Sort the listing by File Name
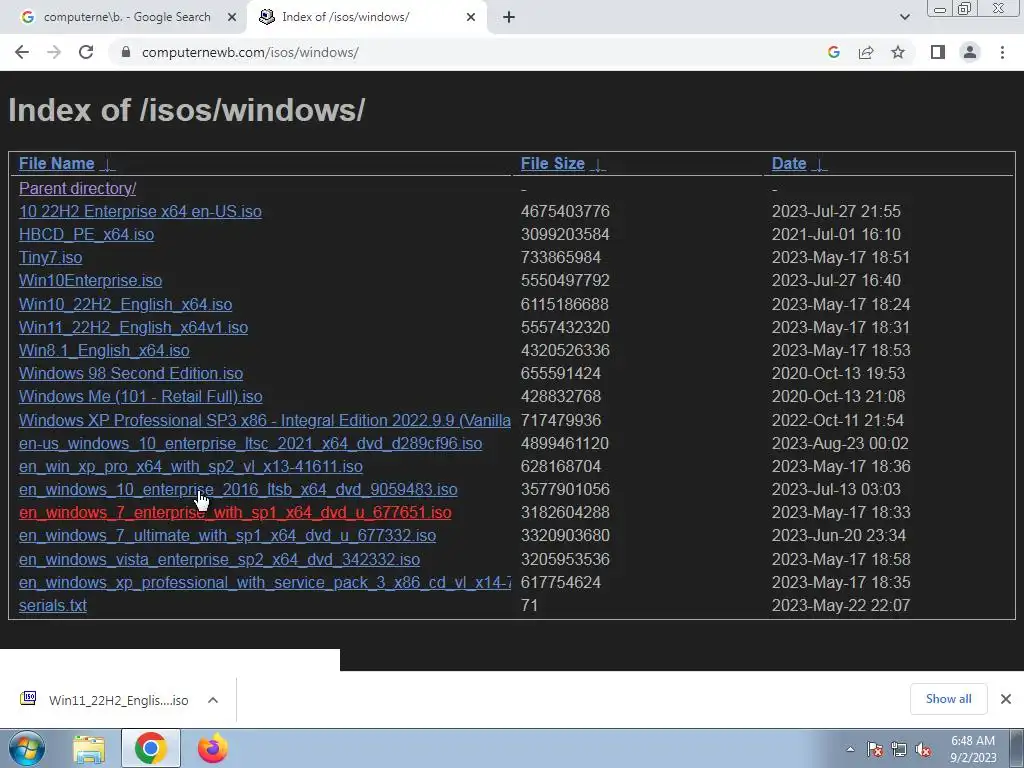The width and height of the screenshot is (1024, 768). tap(56, 163)
